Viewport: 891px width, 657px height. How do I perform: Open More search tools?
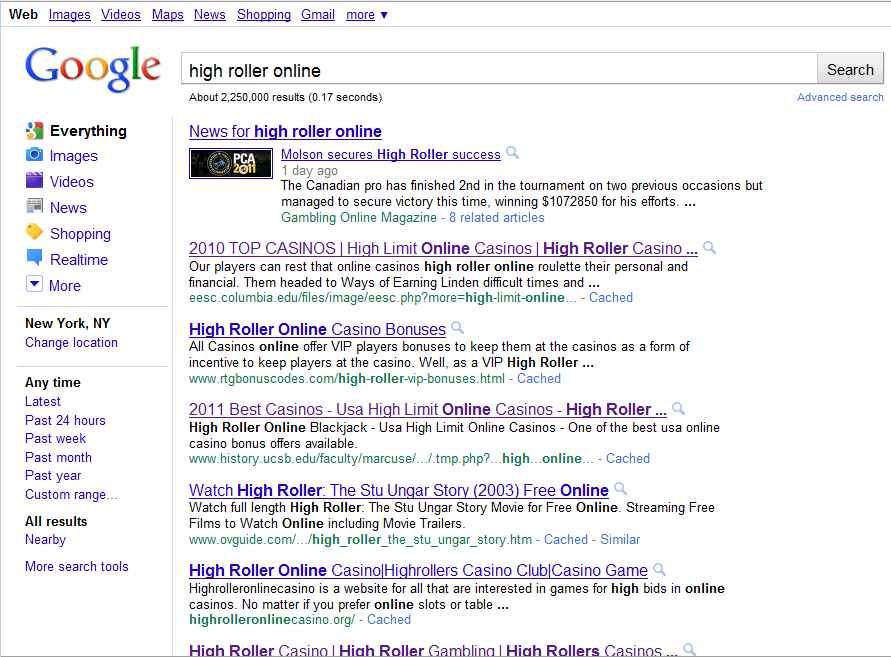[x=77, y=567]
